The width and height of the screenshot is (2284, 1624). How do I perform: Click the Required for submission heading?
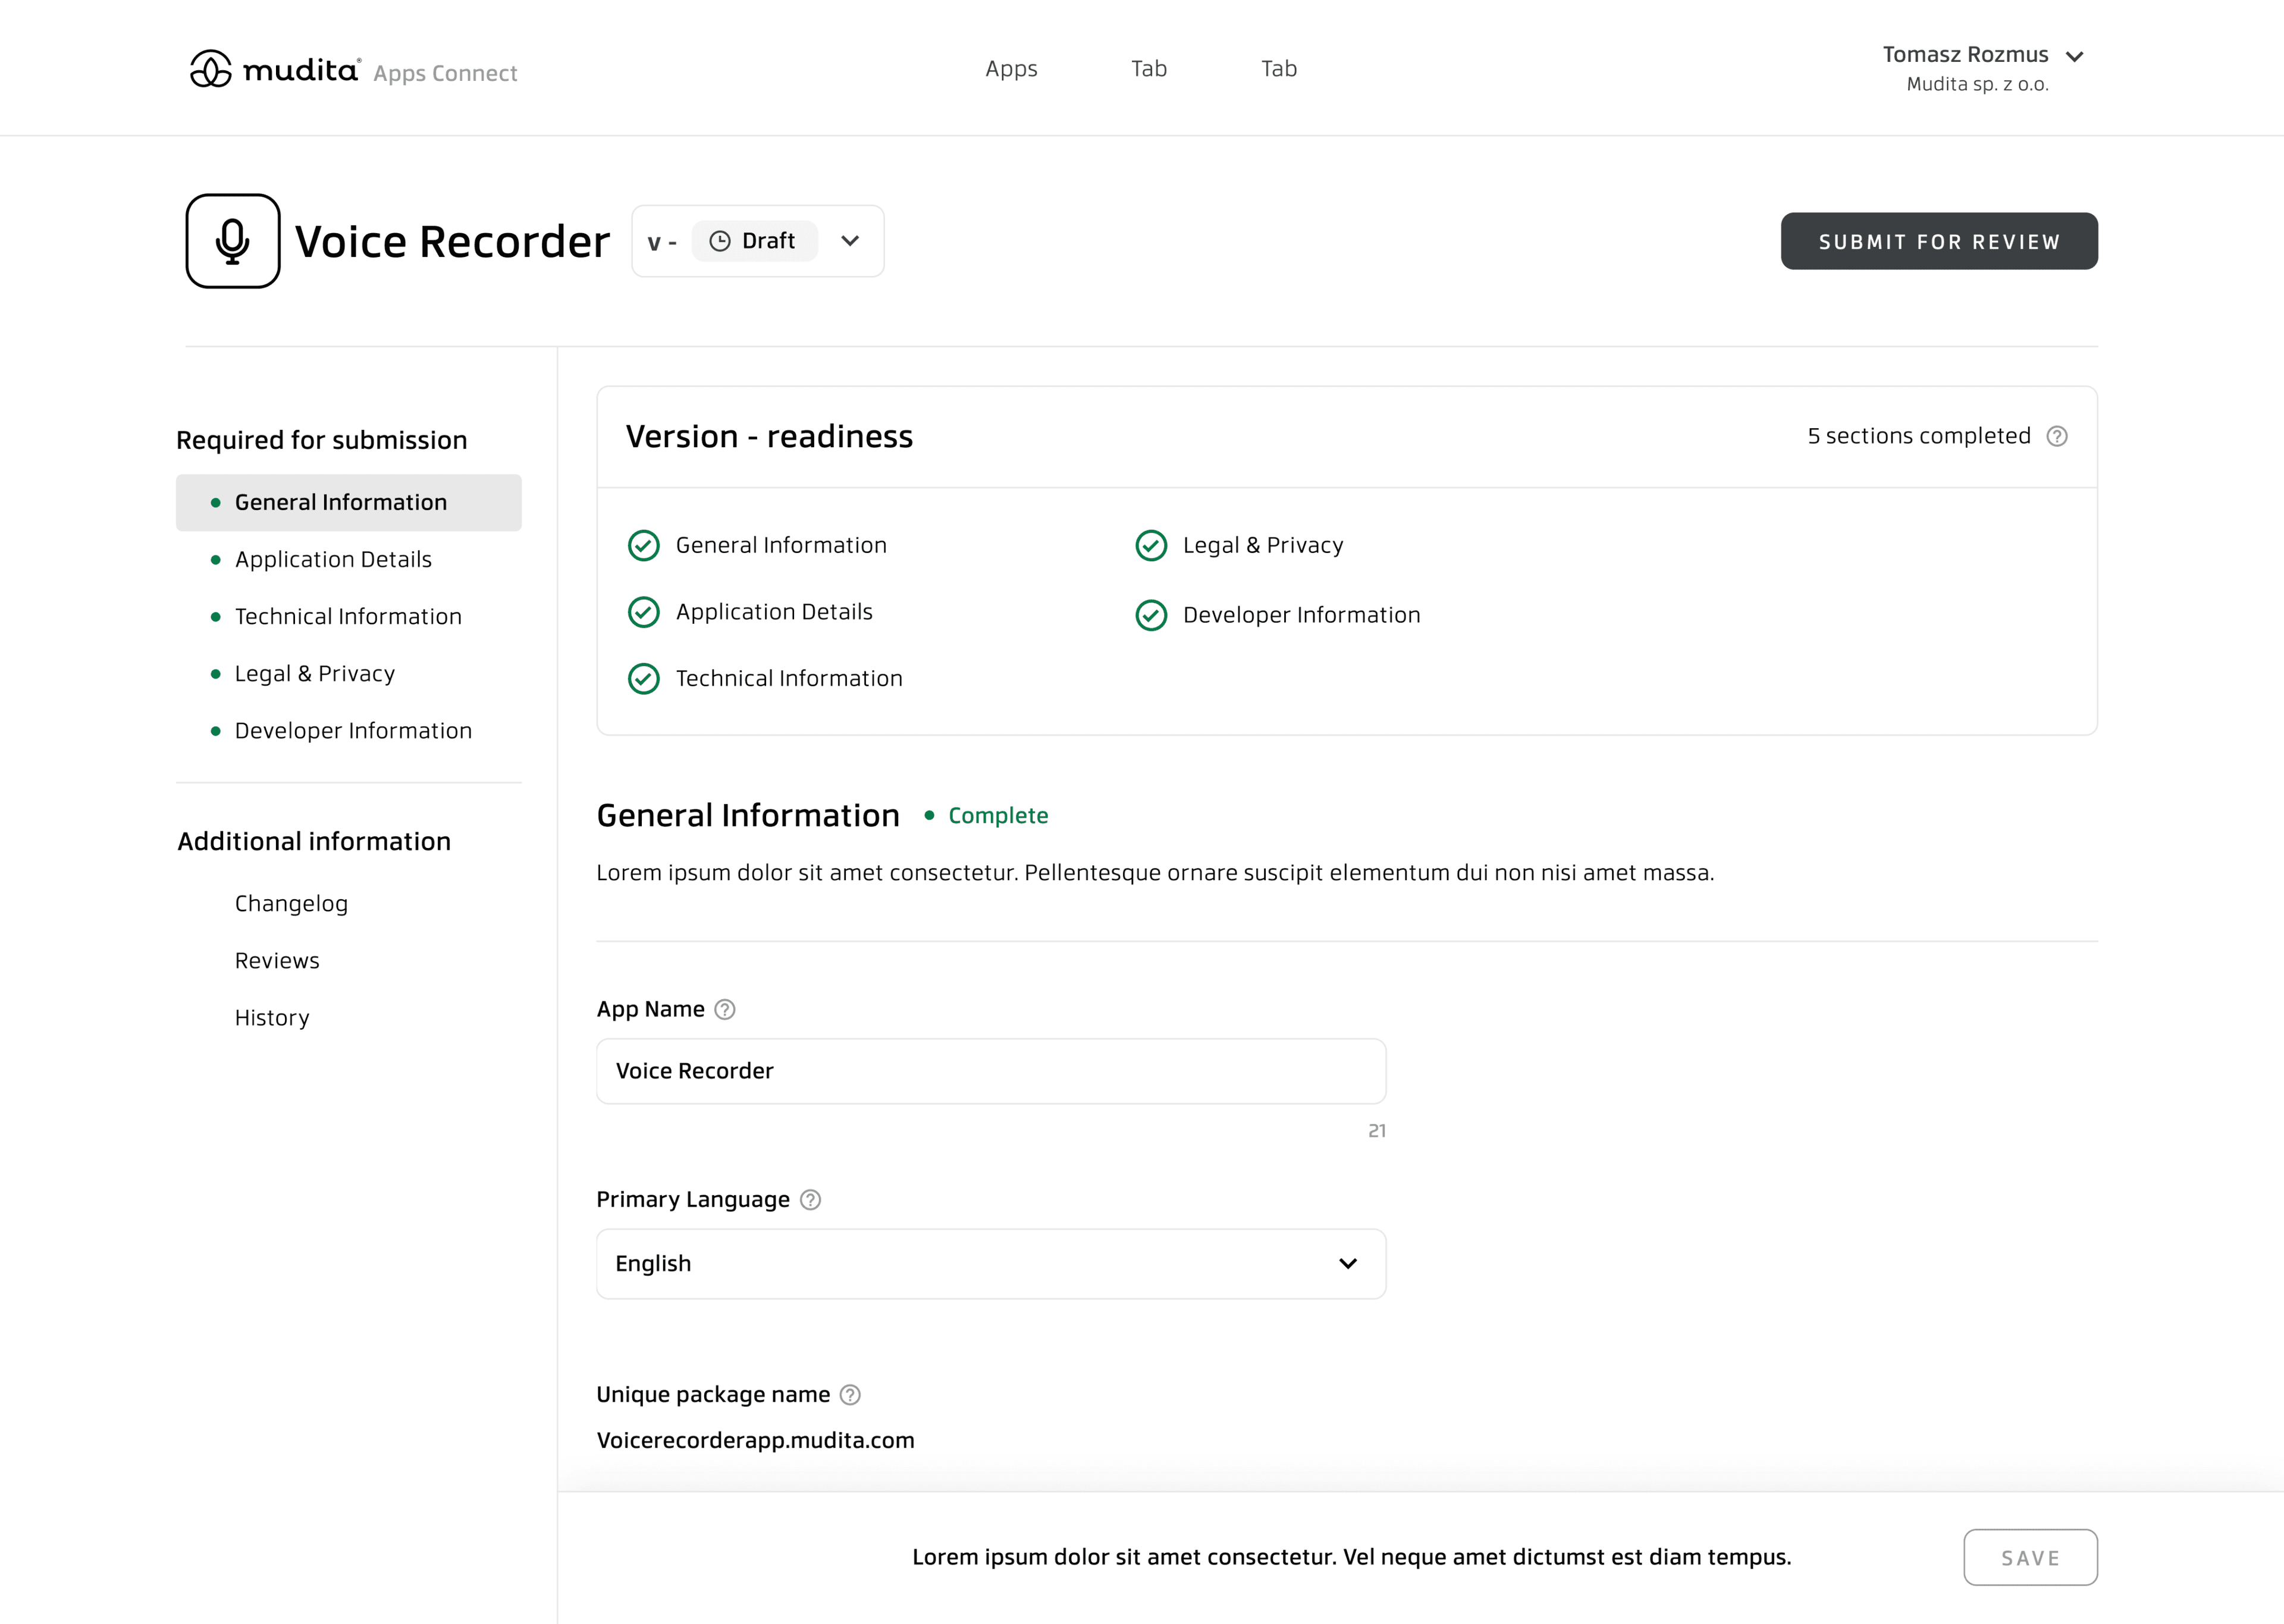[x=322, y=441]
